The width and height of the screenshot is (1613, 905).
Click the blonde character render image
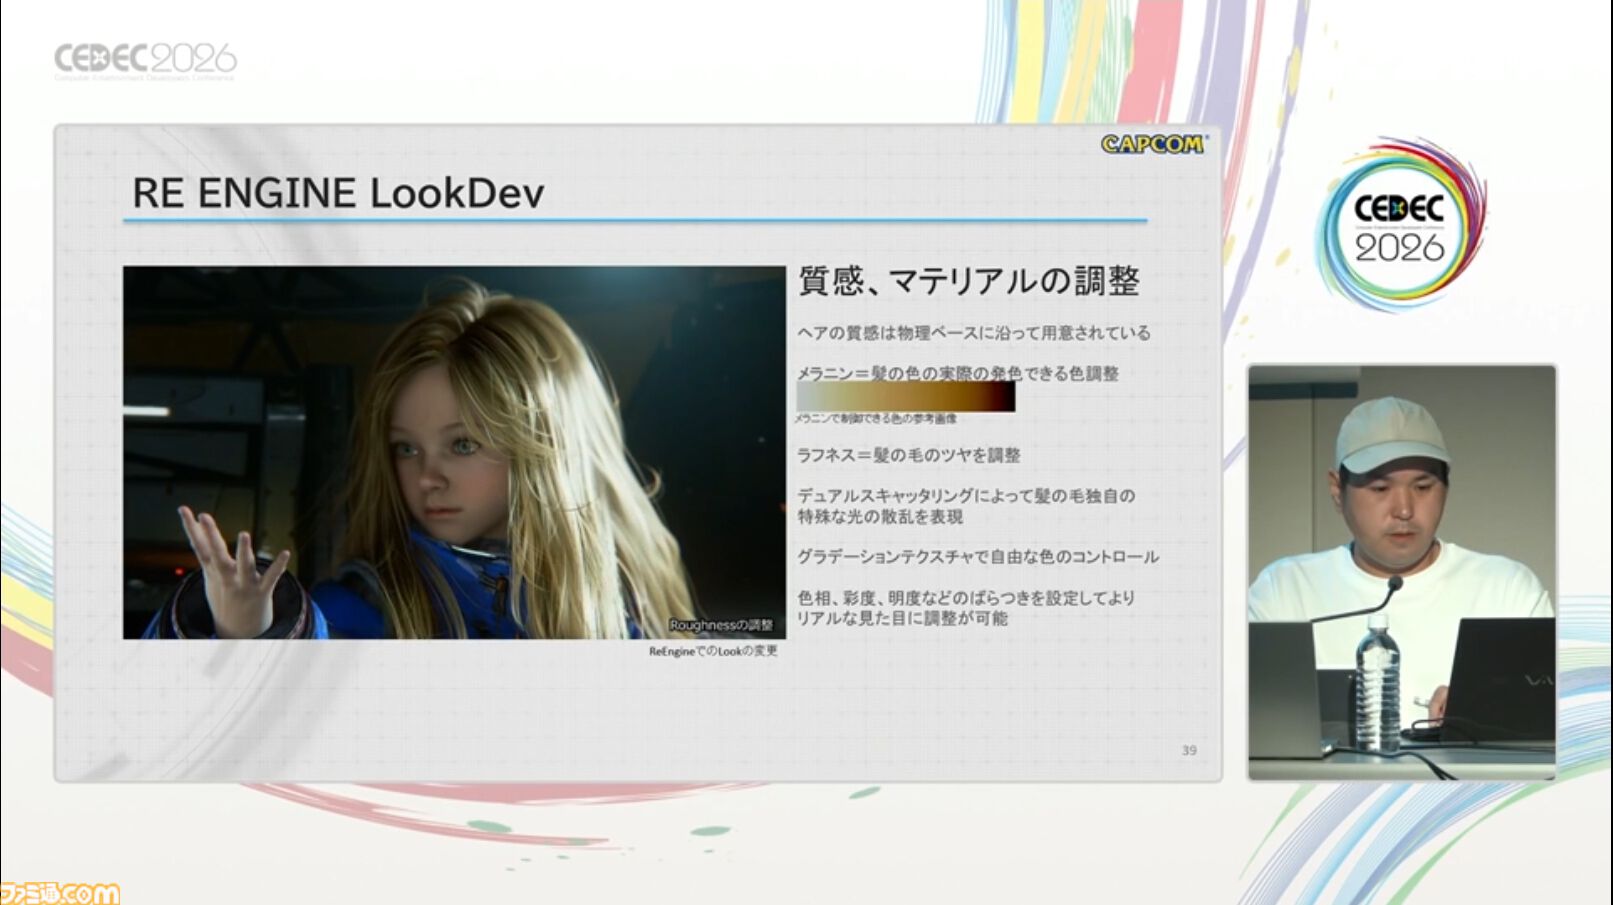pos(454,452)
